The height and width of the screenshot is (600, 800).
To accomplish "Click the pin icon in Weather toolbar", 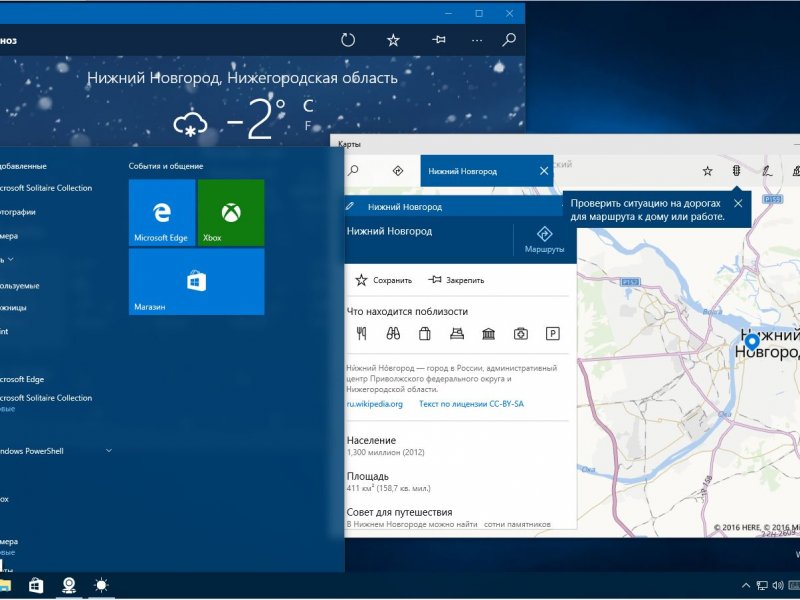I will coord(439,39).
